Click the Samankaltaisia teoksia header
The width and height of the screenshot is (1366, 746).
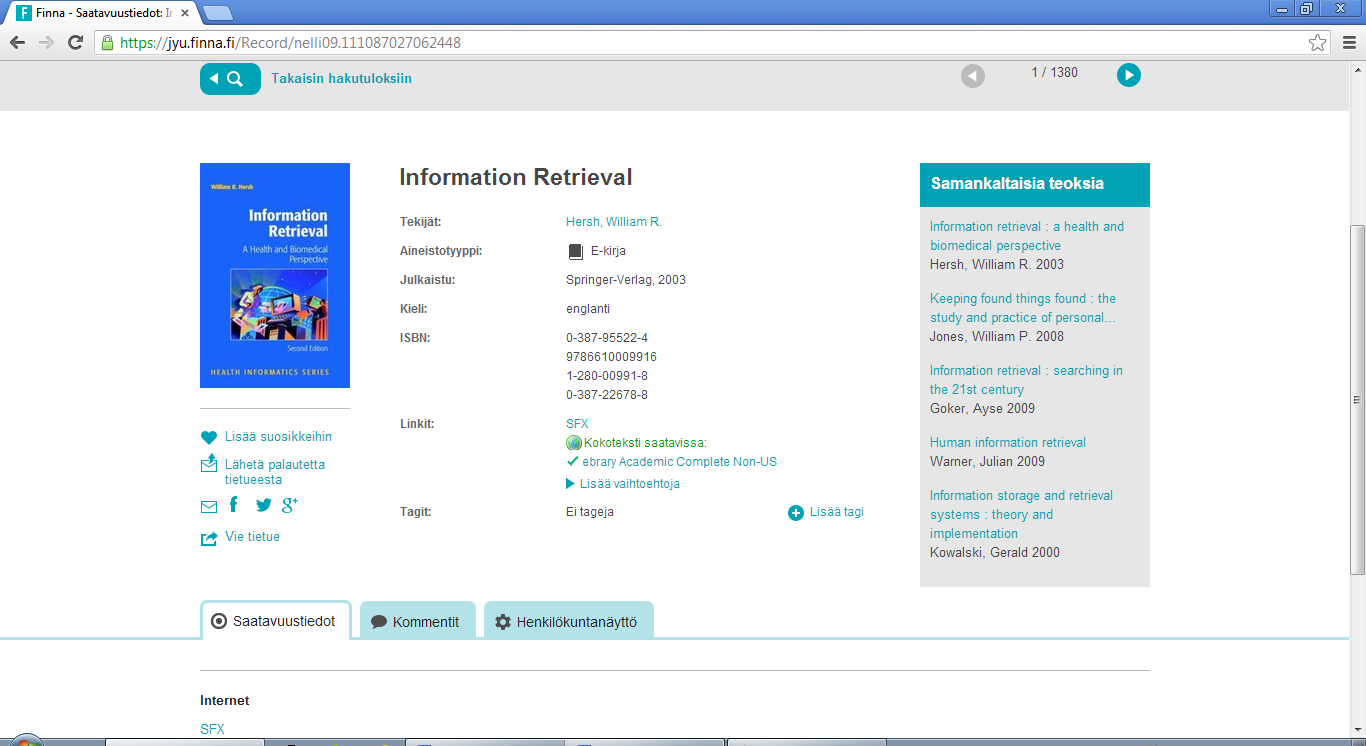(1035, 184)
